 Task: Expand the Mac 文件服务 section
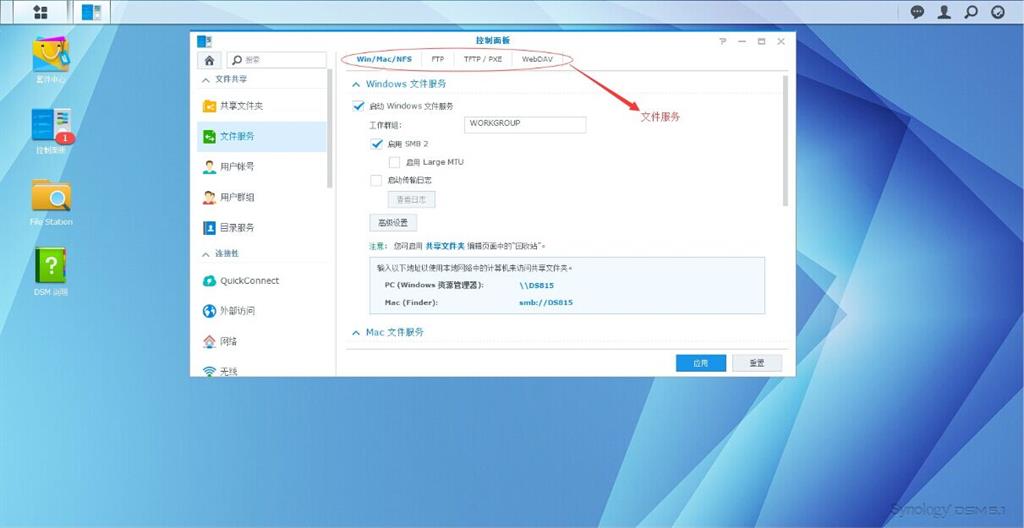[356, 332]
